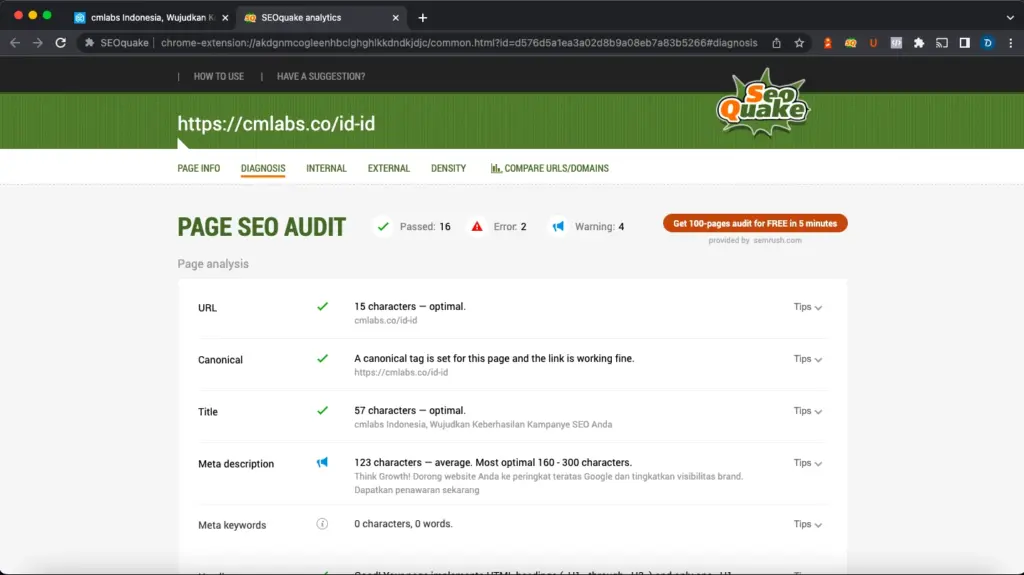
Task: Open the INTERNAL tab
Action: coord(327,168)
